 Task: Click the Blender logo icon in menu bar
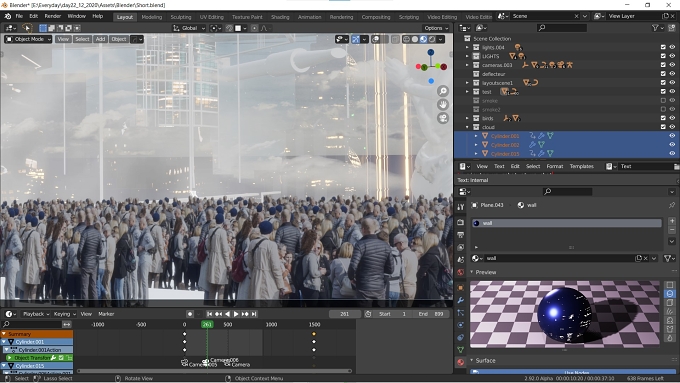point(8,16)
